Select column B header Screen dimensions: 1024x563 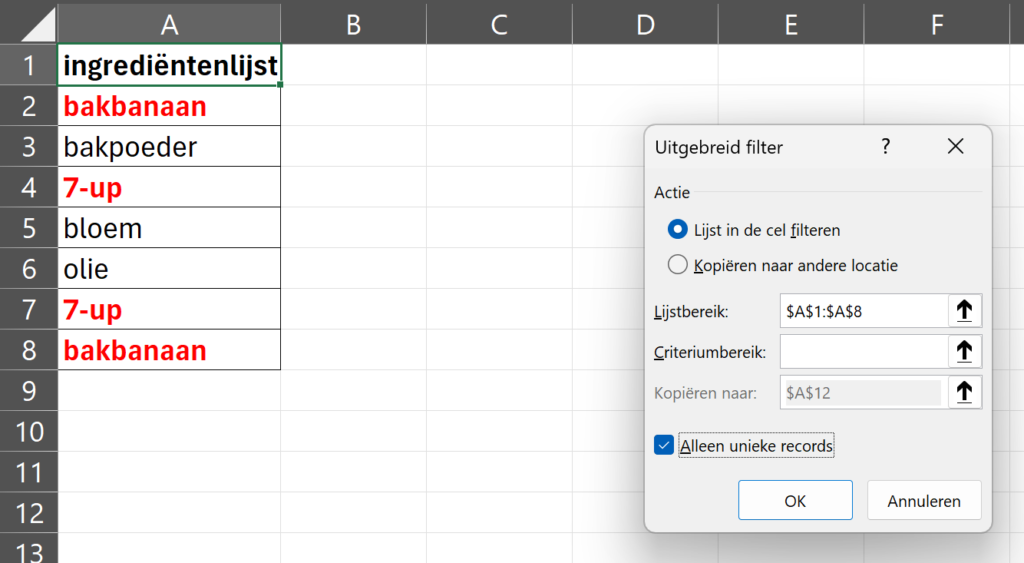tap(353, 24)
